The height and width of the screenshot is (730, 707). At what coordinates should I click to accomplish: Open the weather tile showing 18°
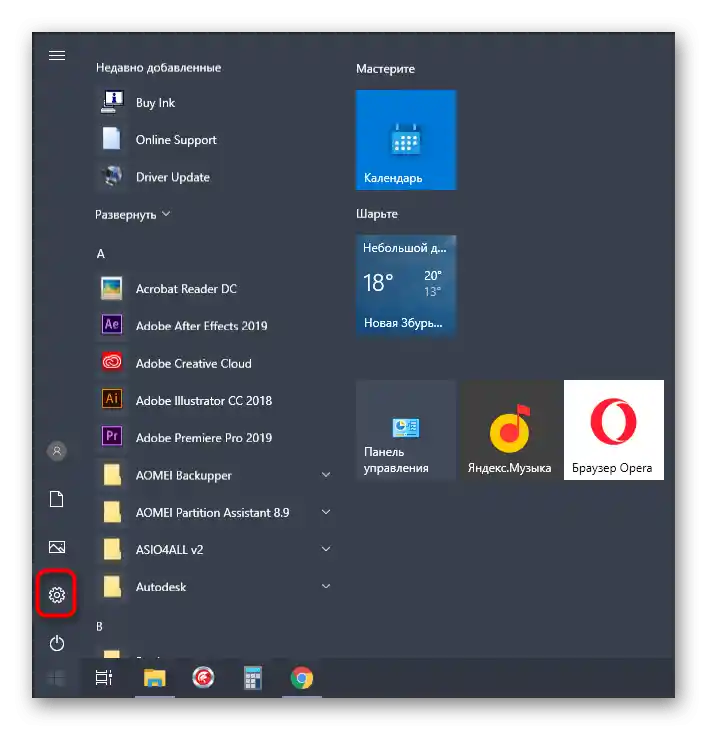coord(406,285)
